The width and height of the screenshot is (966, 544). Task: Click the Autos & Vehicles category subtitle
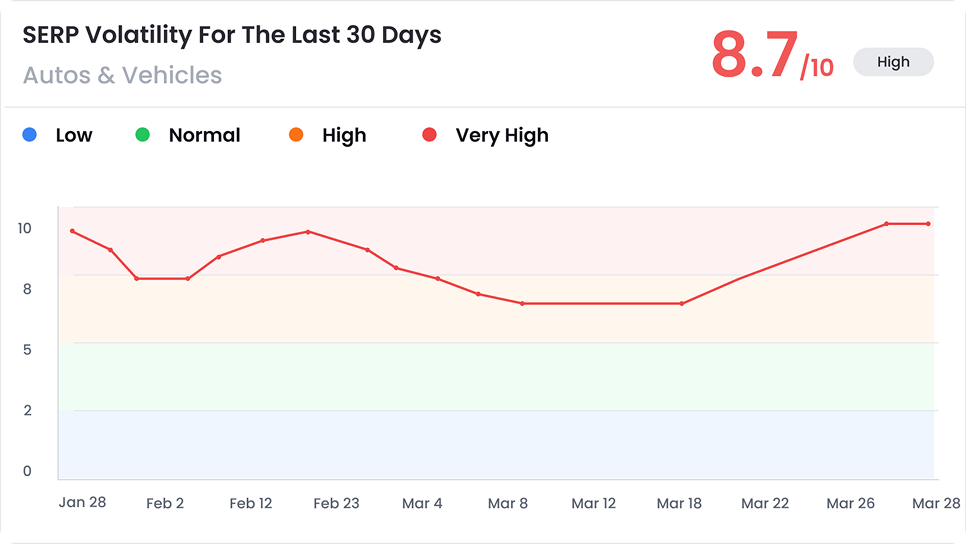[x=122, y=75]
